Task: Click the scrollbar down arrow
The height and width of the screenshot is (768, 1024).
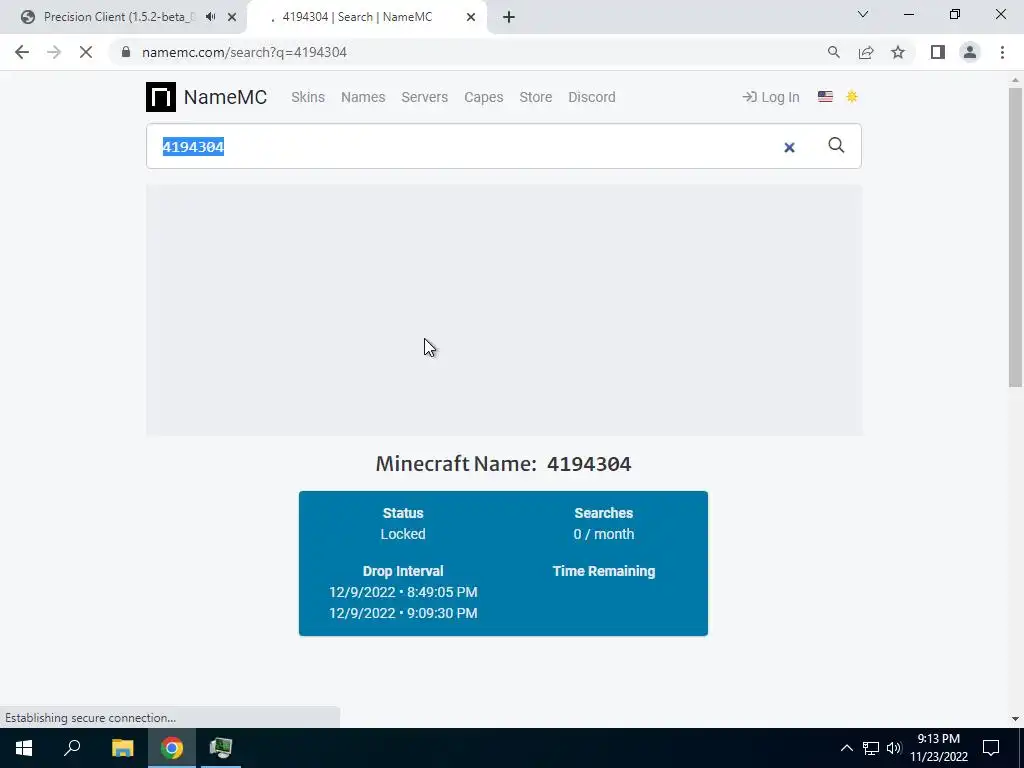Action: coord(1015,719)
